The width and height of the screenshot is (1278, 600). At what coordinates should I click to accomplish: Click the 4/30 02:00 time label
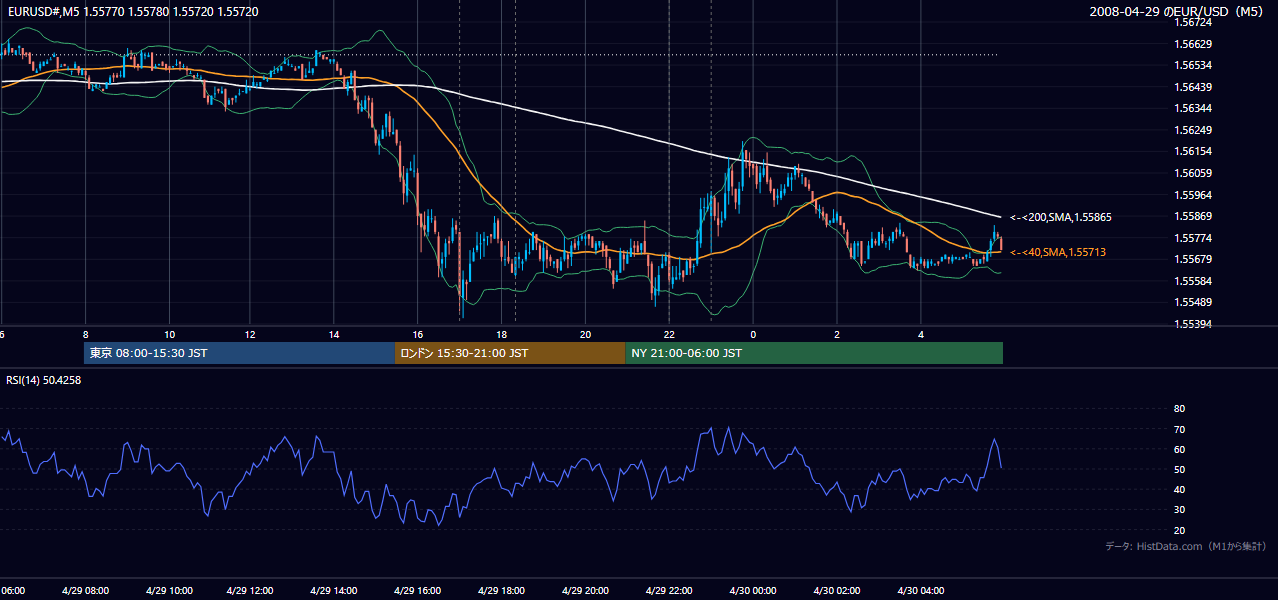(x=837, y=590)
